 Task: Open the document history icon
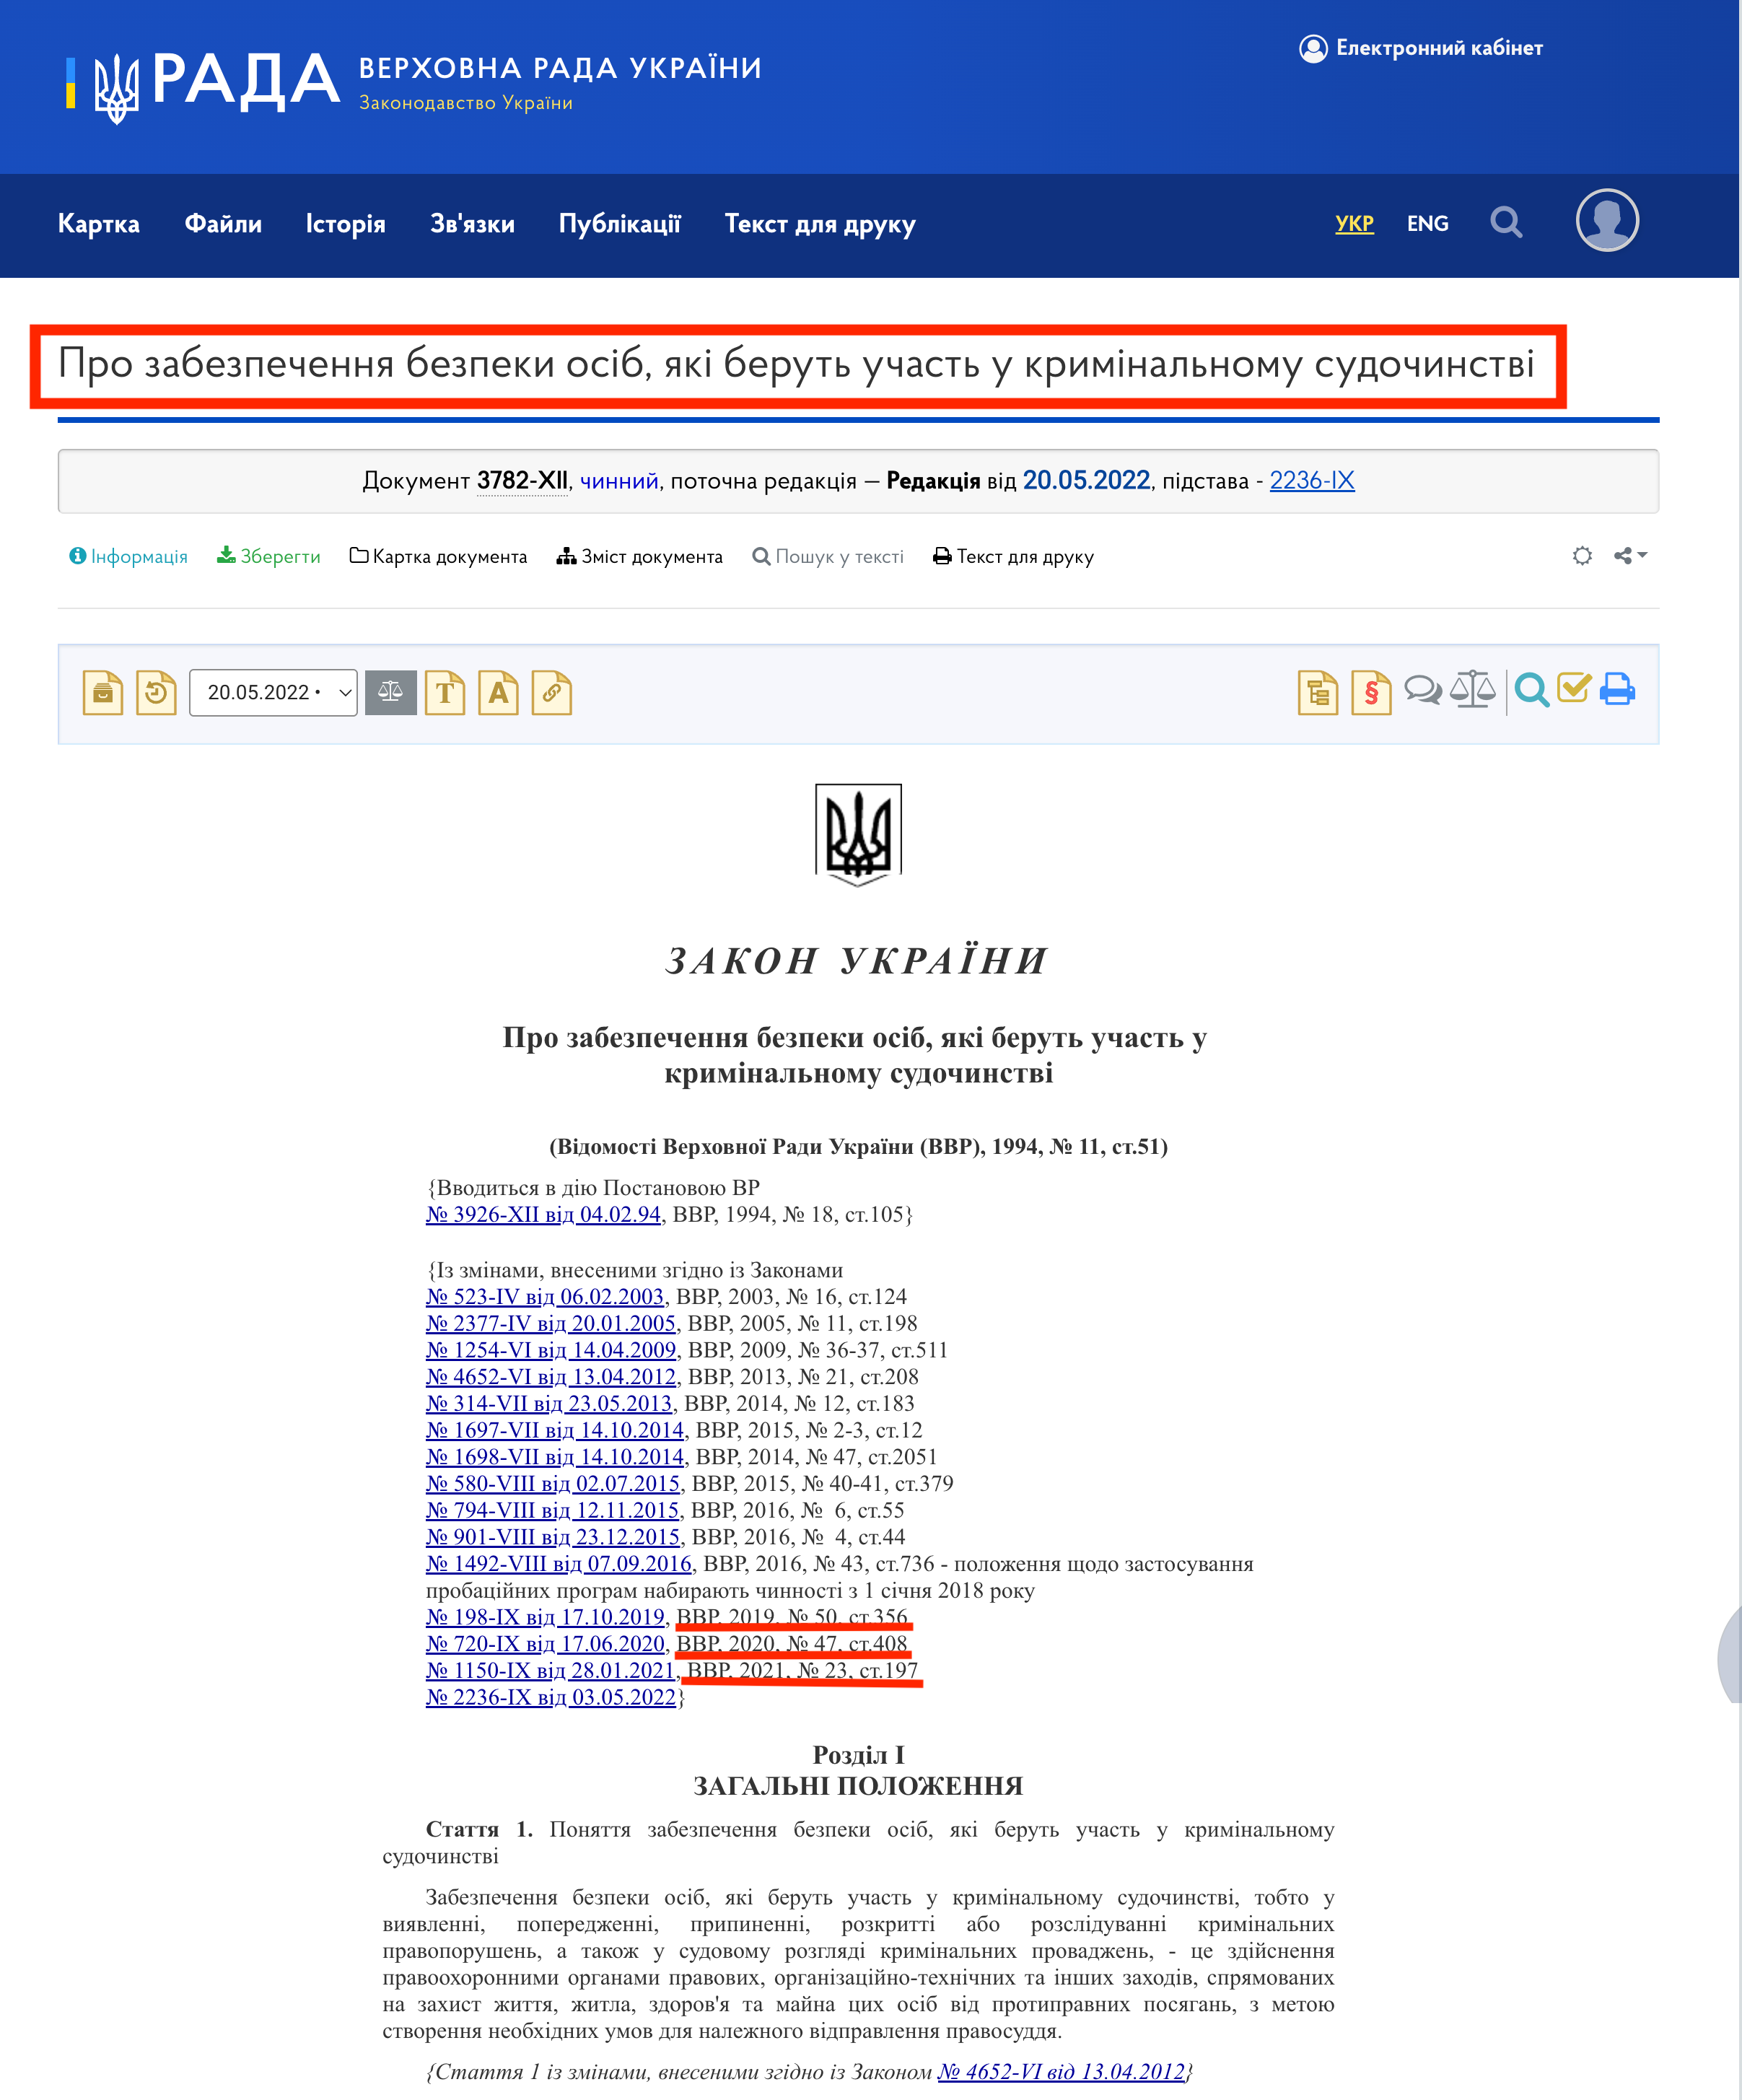coord(156,692)
